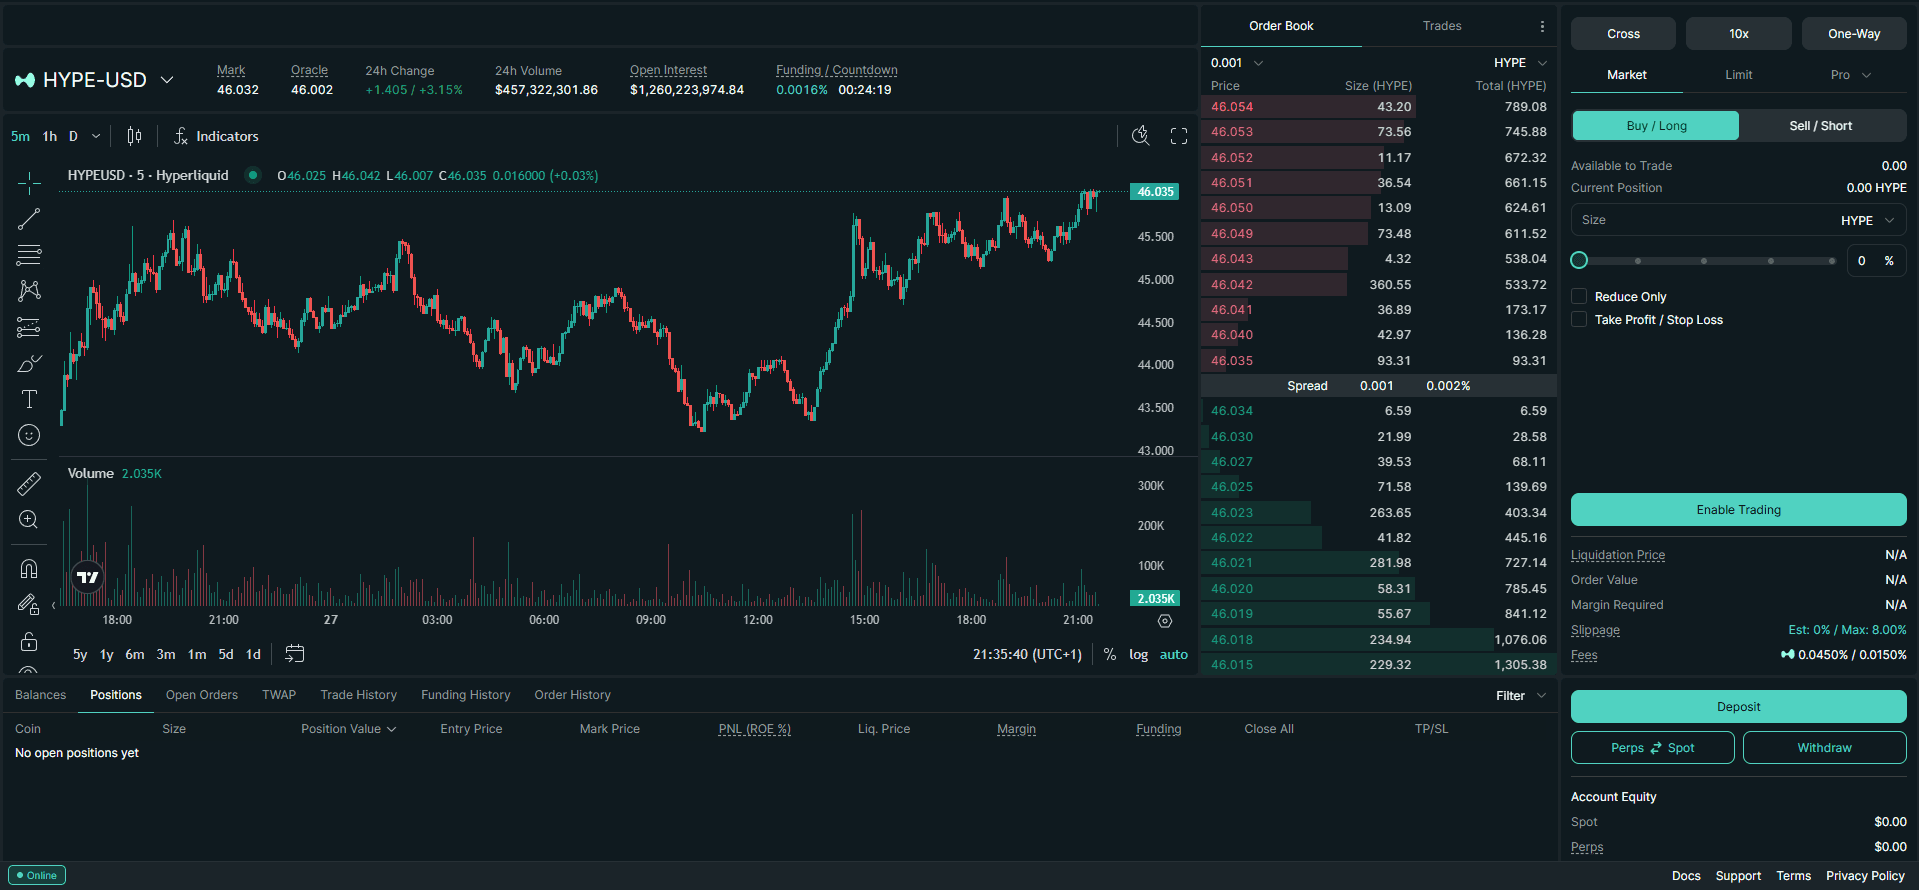Switch to the Balances tab
Image resolution: width=1919 pixels, height=890 pixels.
tap(40, 695)
